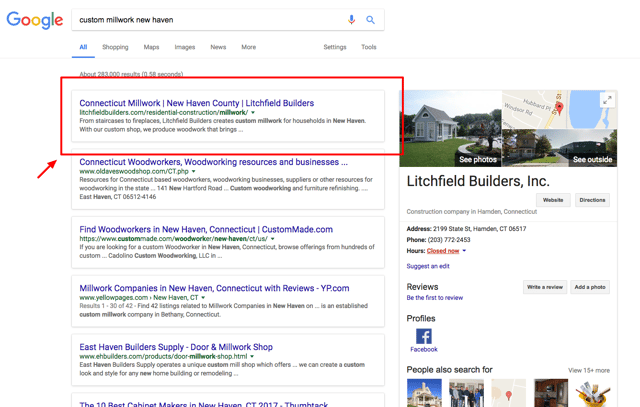This screenshot has height=407, width=640.
Task: Expand options arrow beside ehbuilders.com URL
Action: (252, 356)
